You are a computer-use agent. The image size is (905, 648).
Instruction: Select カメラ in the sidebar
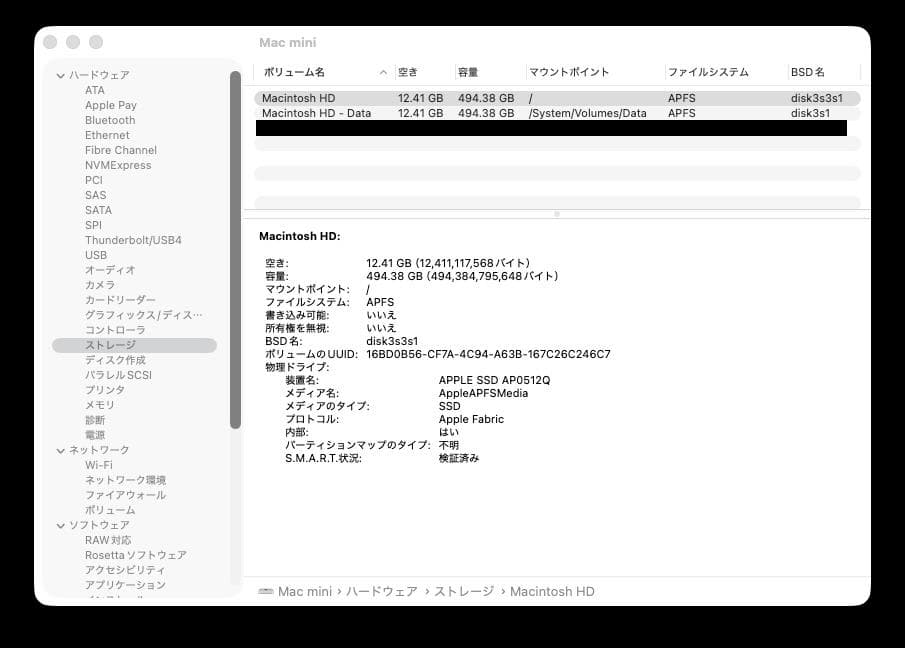coord(99,285)
